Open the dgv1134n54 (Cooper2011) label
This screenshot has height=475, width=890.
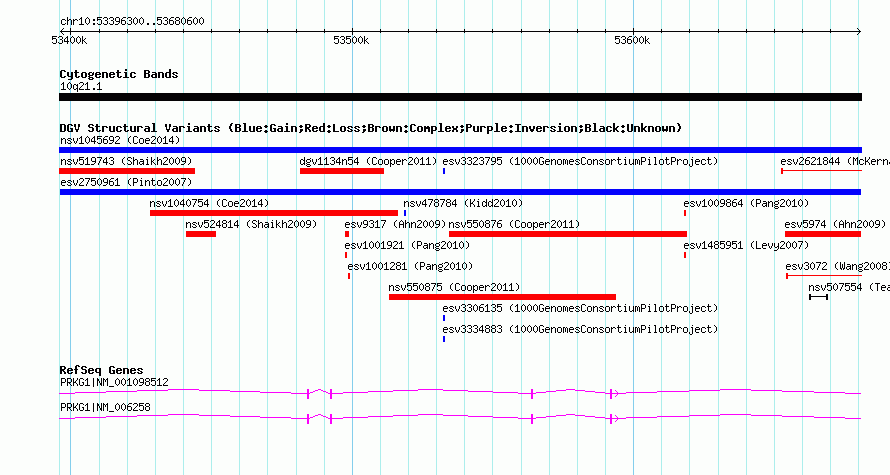[x=368, y=161]
